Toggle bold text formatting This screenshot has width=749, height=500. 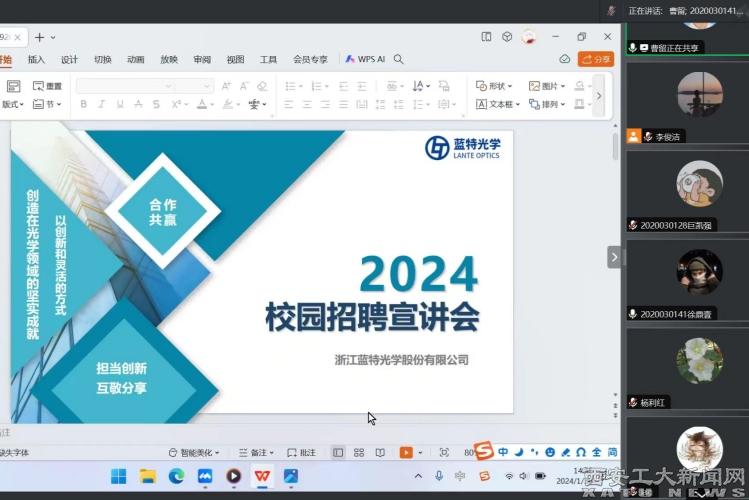(x=84, y=104)
